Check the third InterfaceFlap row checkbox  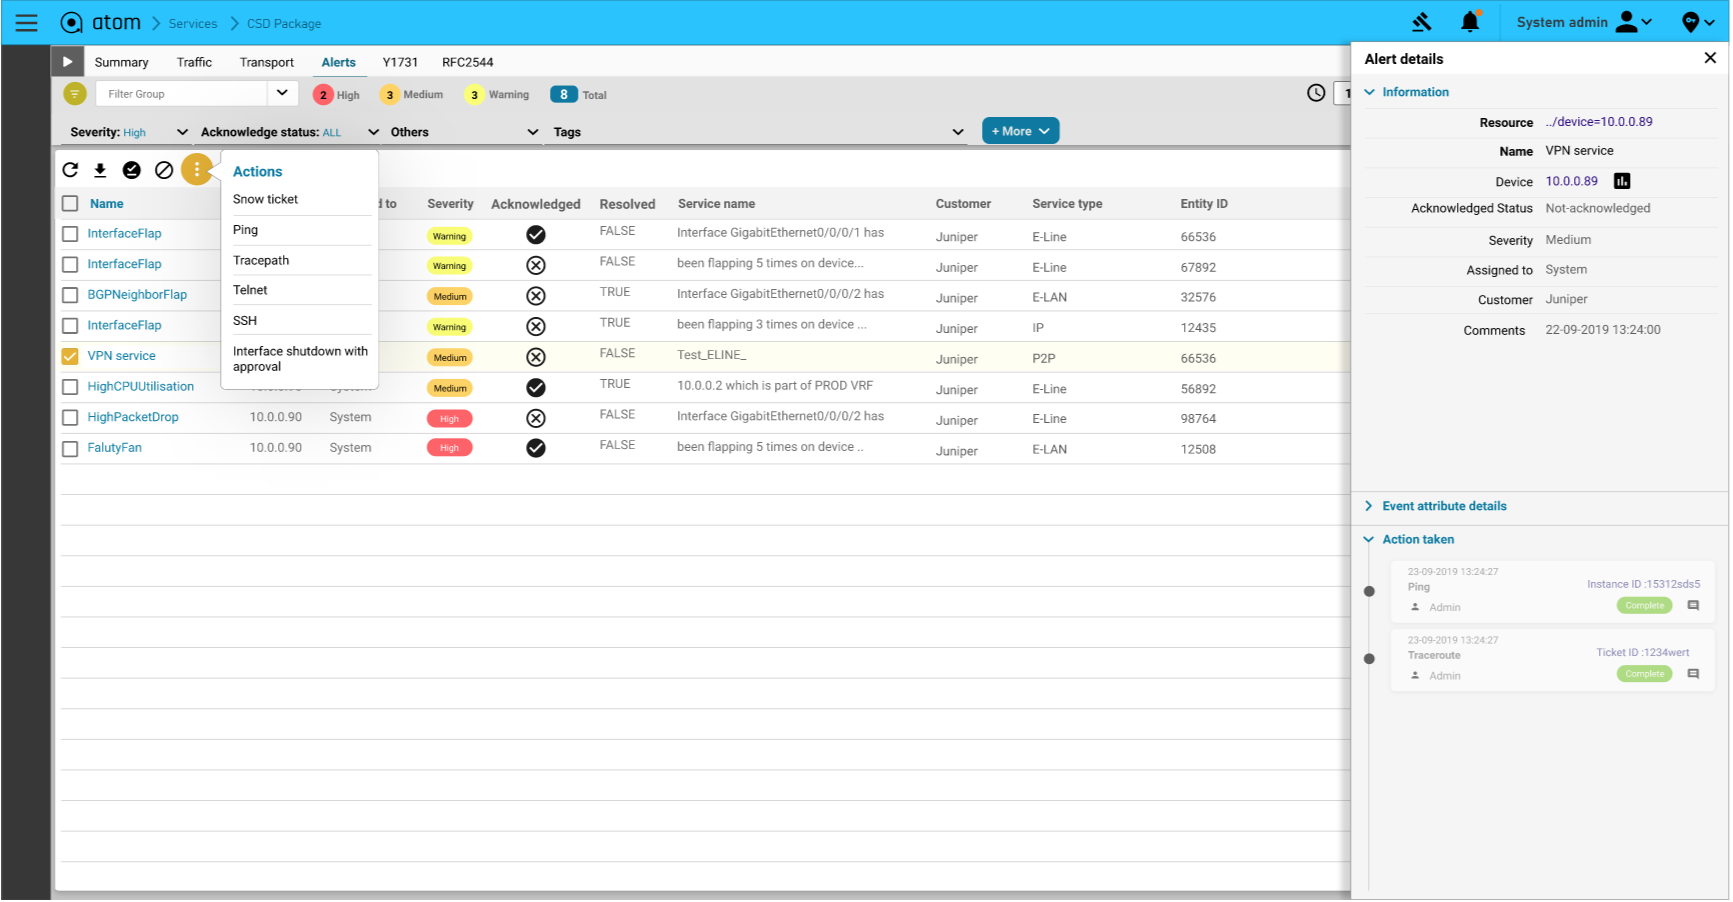pos(70,326)
